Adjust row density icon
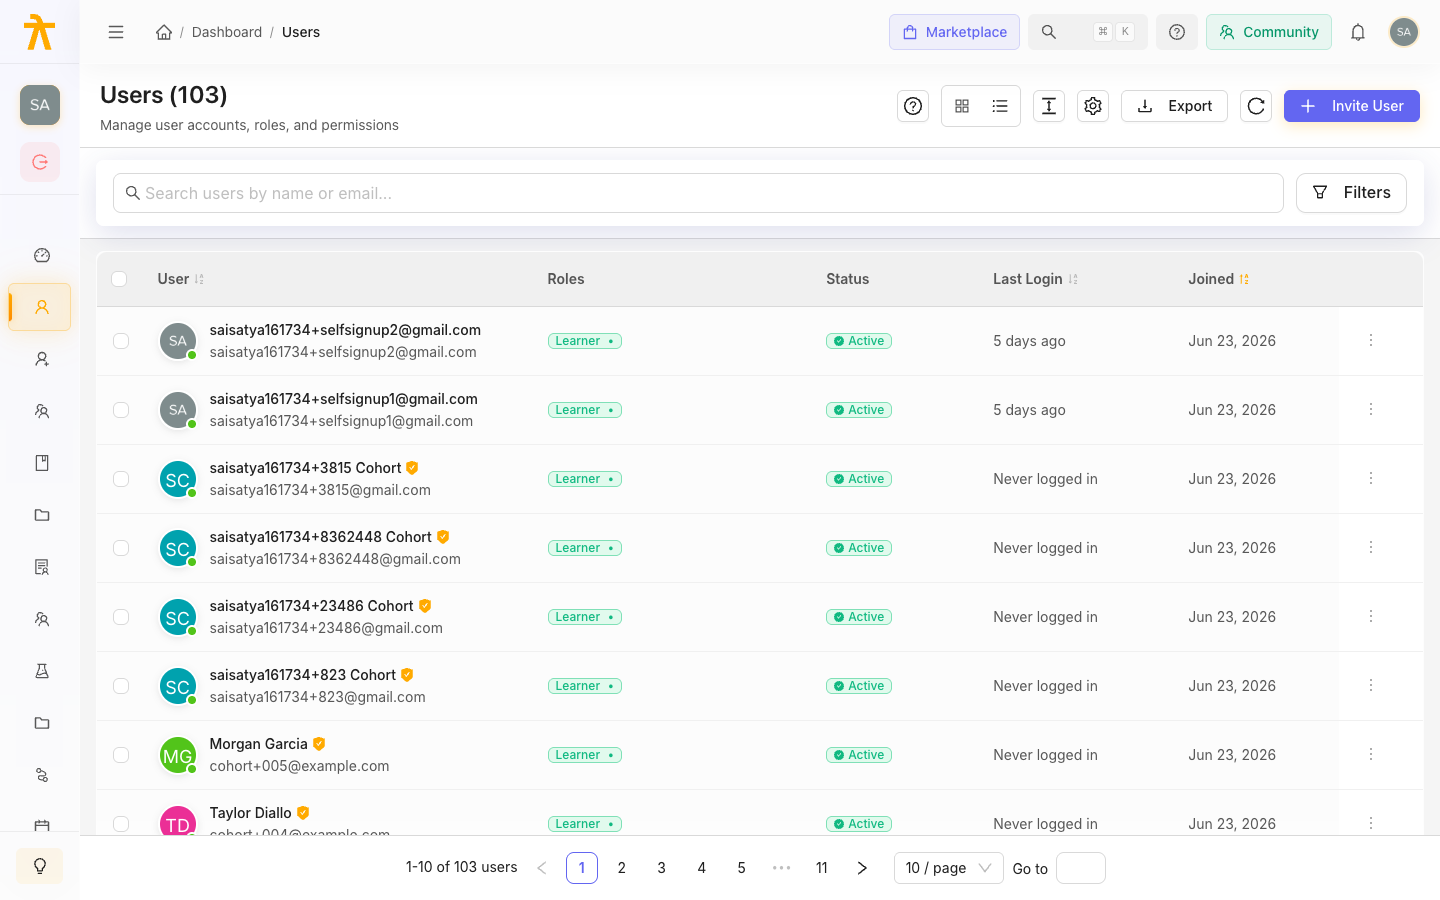Screen dimensions: 1440x900 (1049, 106)
